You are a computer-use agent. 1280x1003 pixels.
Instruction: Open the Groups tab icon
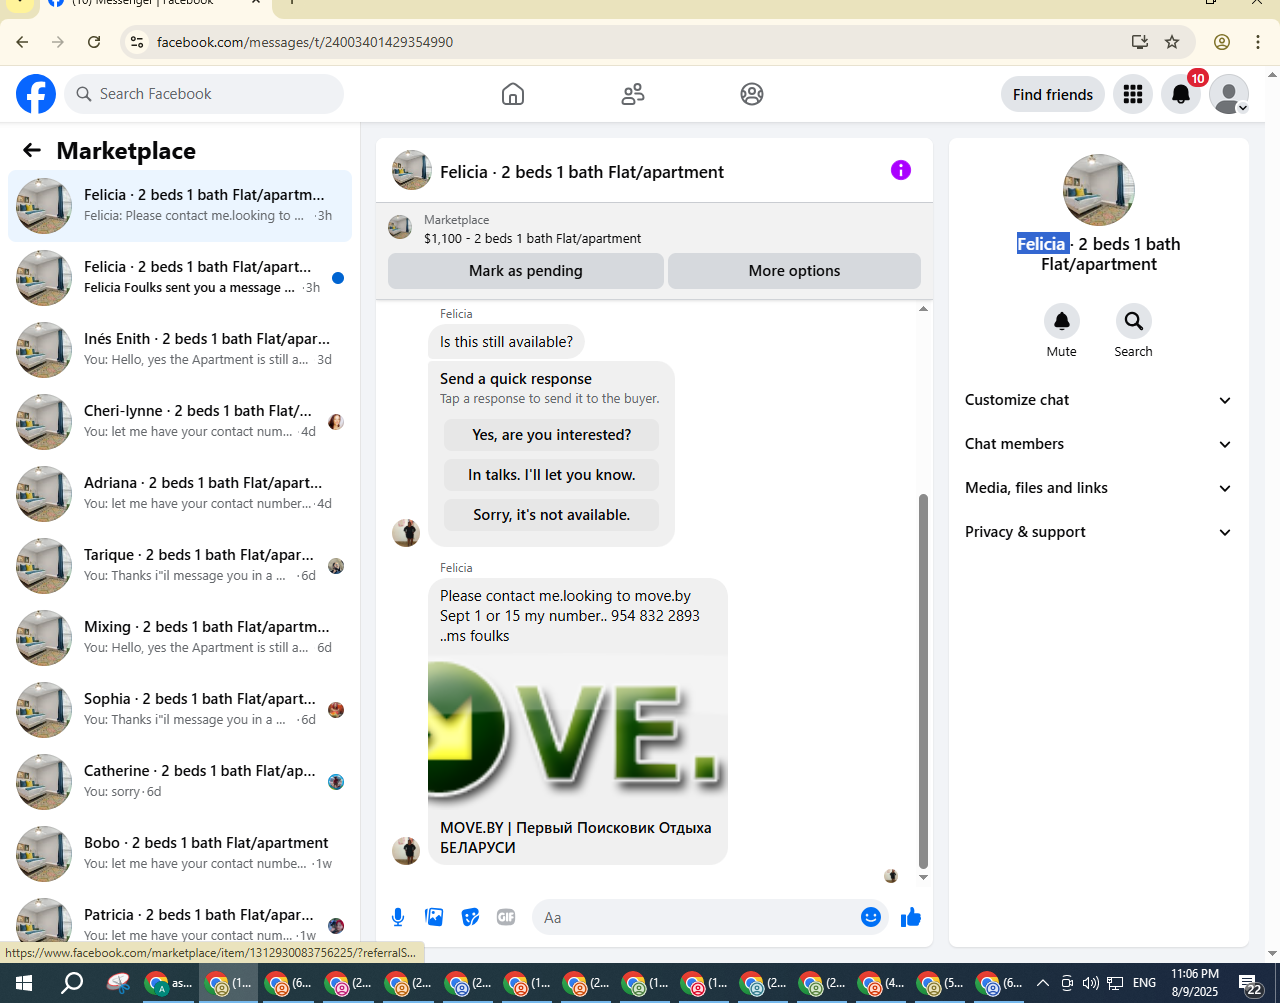[752, 94]
